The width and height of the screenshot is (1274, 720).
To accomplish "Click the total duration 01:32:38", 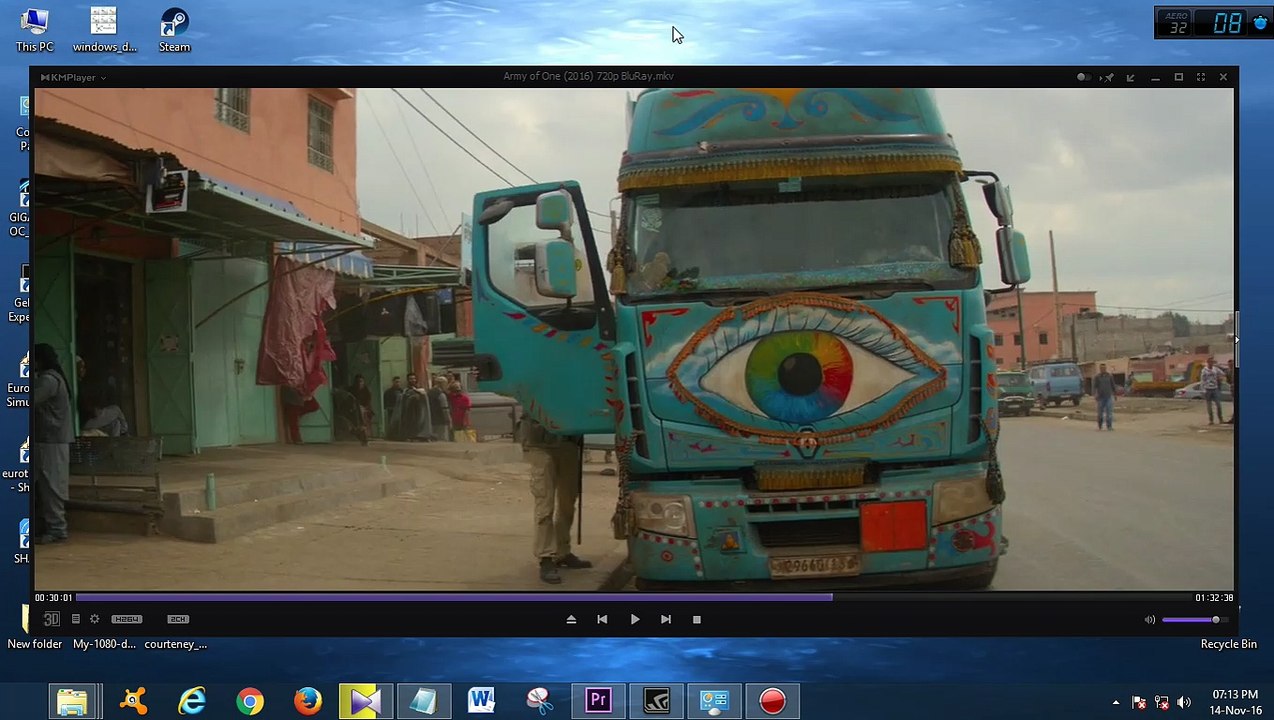I will pyautogui.click(x=1214, y=598).
